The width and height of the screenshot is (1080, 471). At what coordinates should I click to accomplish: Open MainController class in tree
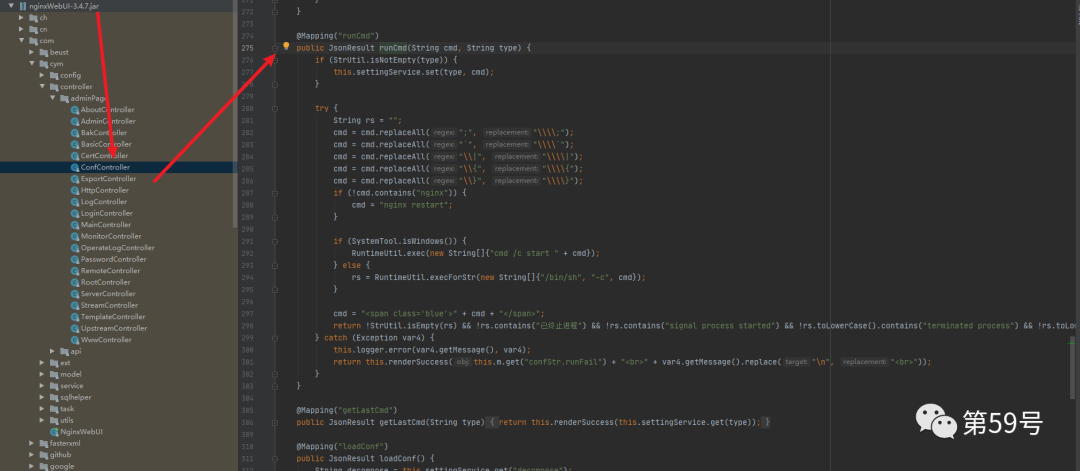point(106,224)
